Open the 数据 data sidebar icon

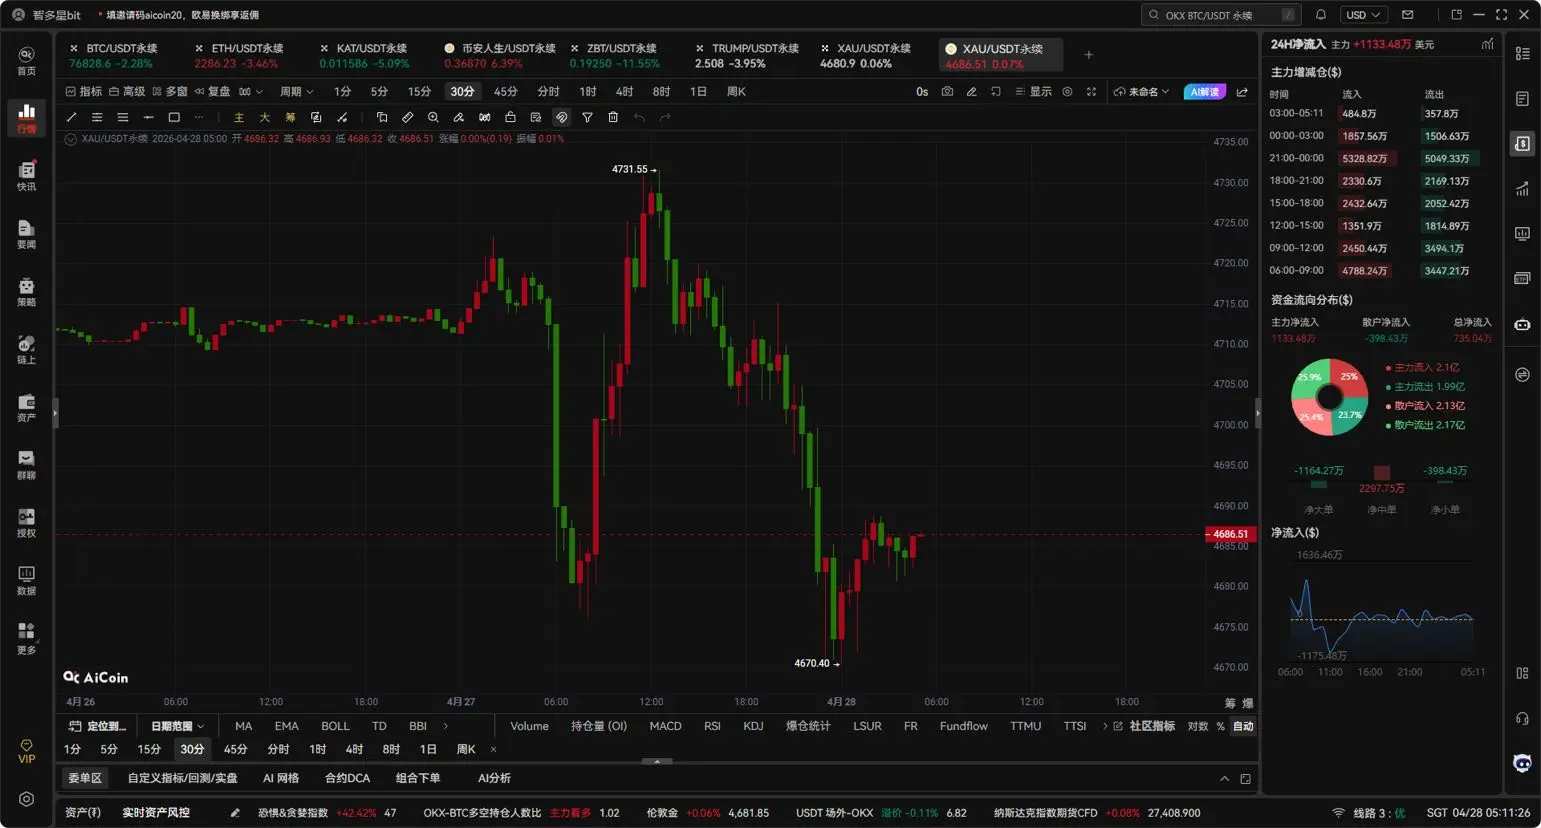click(27, 580)
